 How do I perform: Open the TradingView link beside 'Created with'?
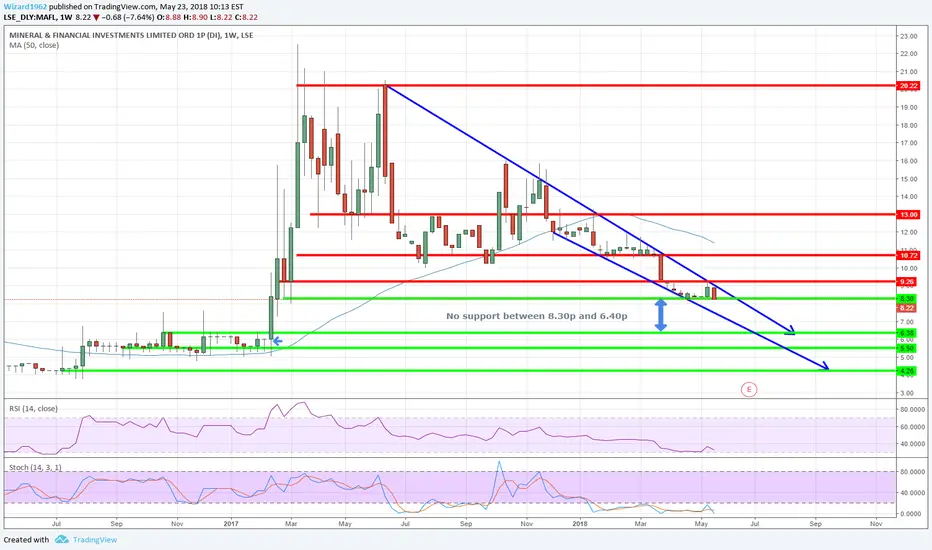tap(95, 540)
